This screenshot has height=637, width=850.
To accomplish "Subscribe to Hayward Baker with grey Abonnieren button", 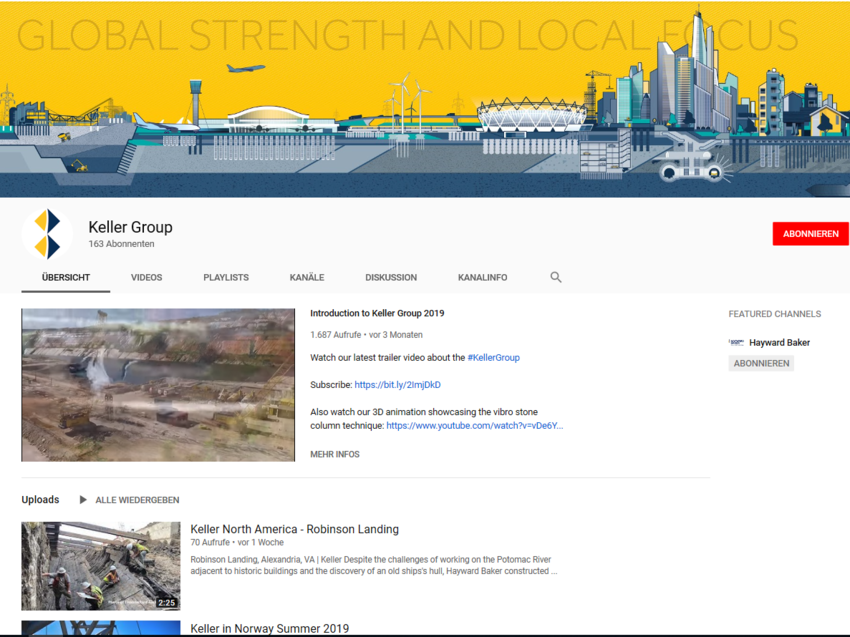I will [x=761, y=363].
